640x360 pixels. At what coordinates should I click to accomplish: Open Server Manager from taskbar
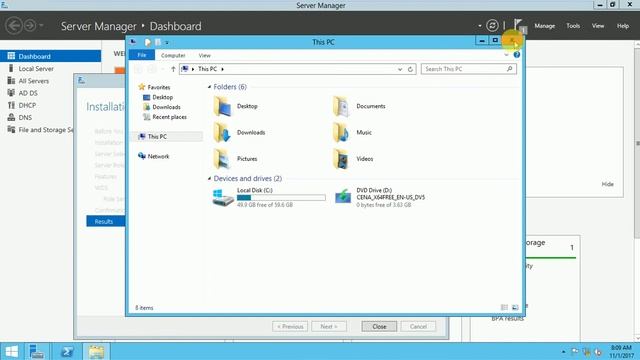(x=37, y=351)
